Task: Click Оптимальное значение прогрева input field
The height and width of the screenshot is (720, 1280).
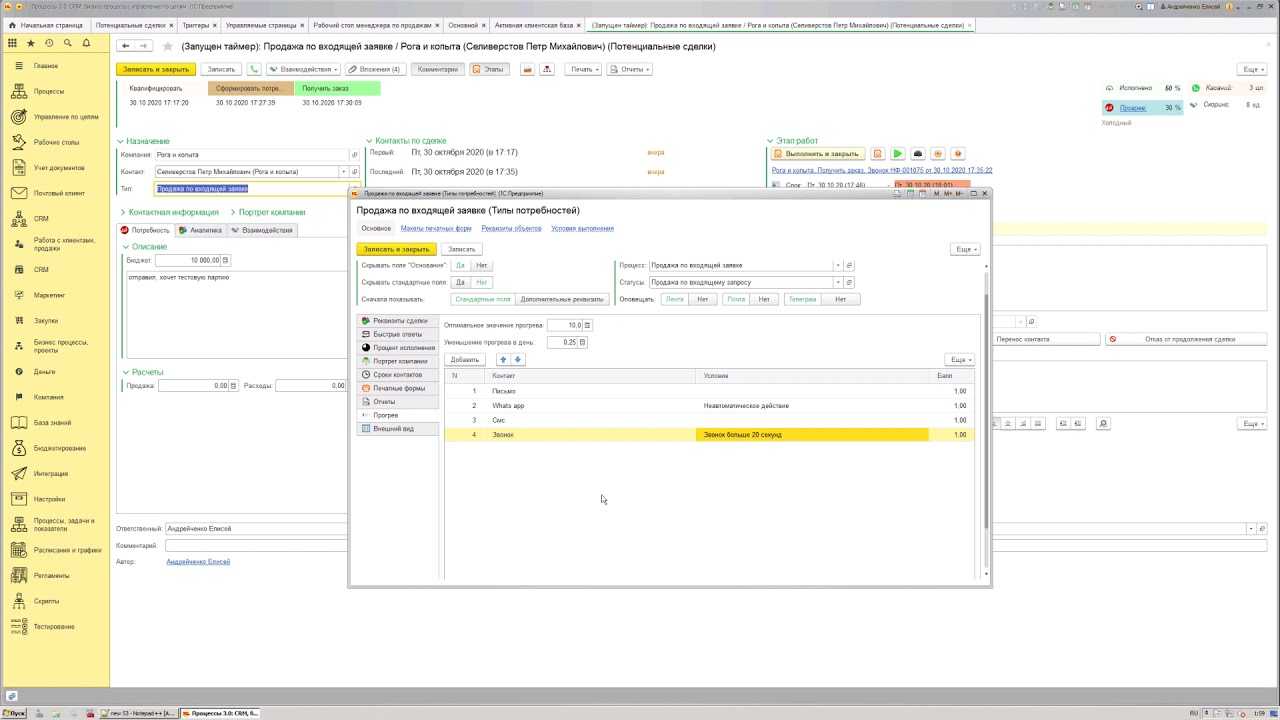Action: [565, 325]
